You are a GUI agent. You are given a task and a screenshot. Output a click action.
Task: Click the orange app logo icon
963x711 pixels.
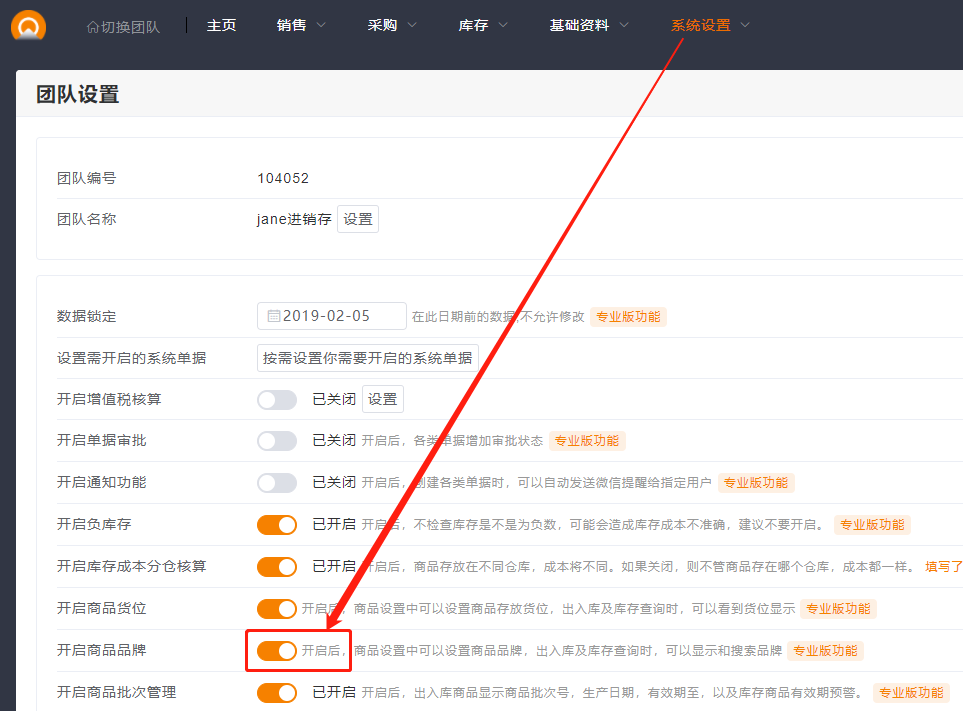point(28,25)
